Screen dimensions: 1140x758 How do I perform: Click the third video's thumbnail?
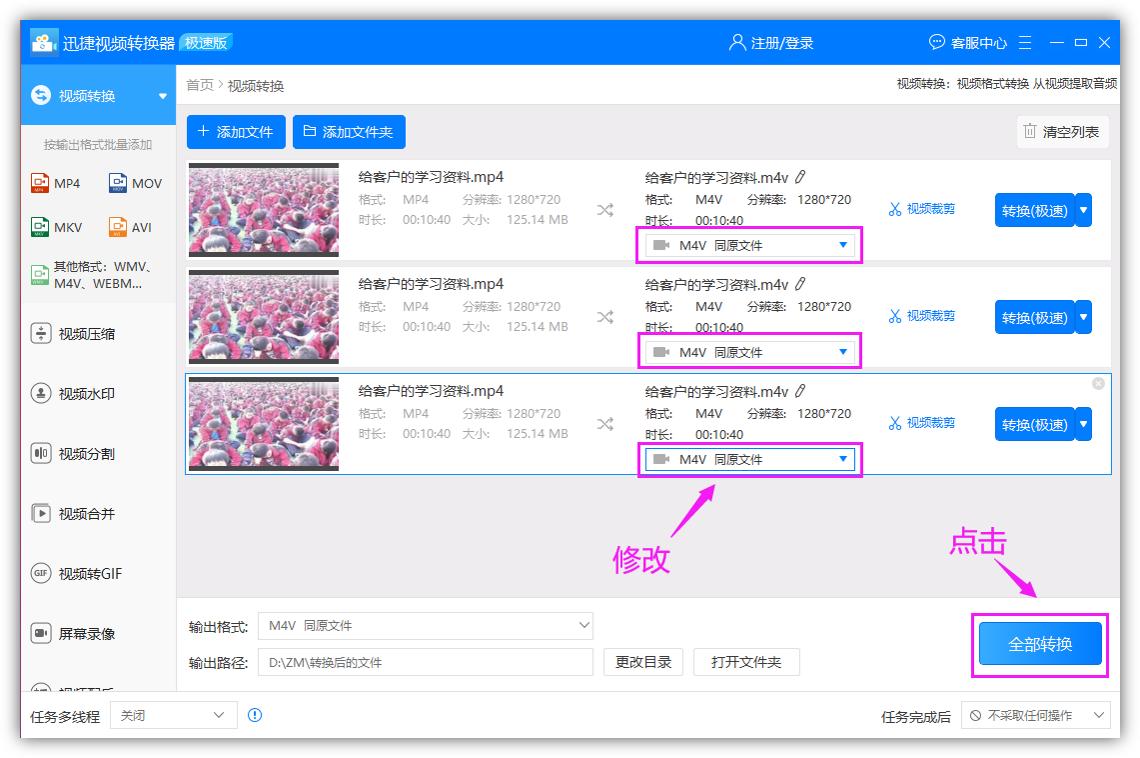(x=263, y=424)
